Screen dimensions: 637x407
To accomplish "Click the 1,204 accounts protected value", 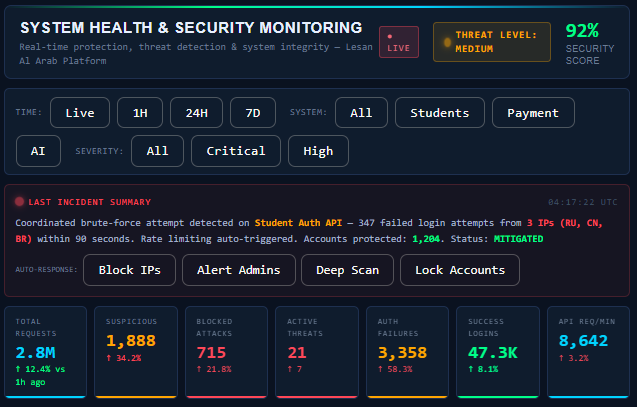I will pyautogui.click(x=426, y=239).
